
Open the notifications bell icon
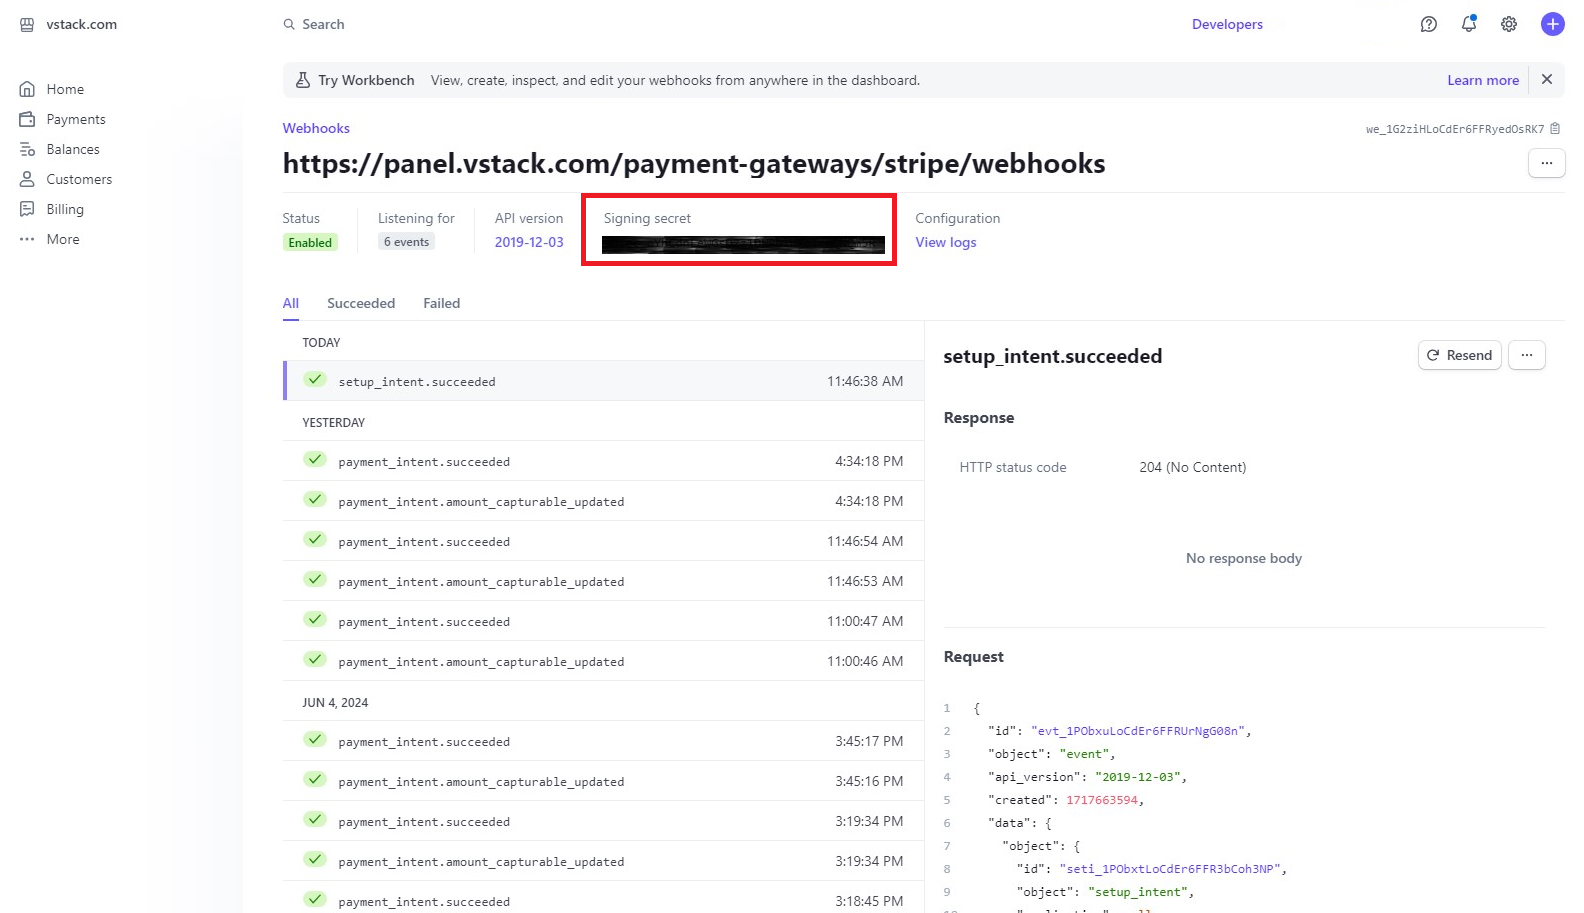coord(1468,24)
